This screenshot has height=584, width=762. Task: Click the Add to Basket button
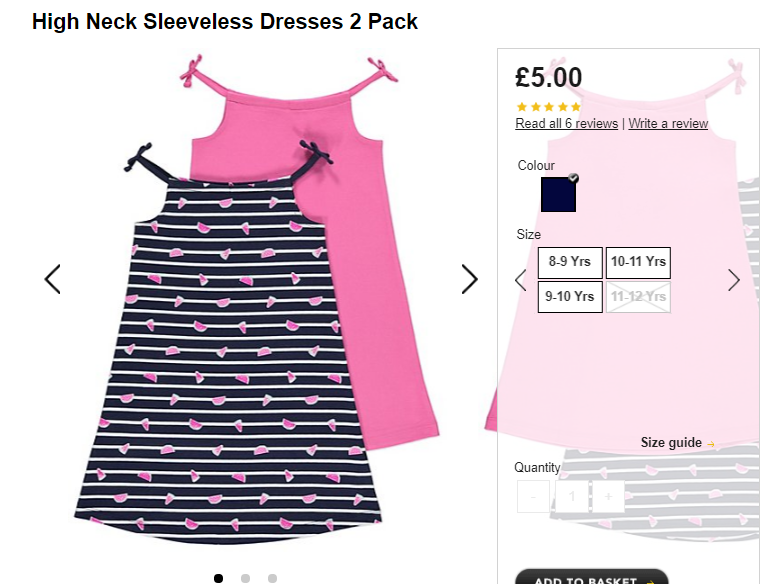(x=591, y=577)
